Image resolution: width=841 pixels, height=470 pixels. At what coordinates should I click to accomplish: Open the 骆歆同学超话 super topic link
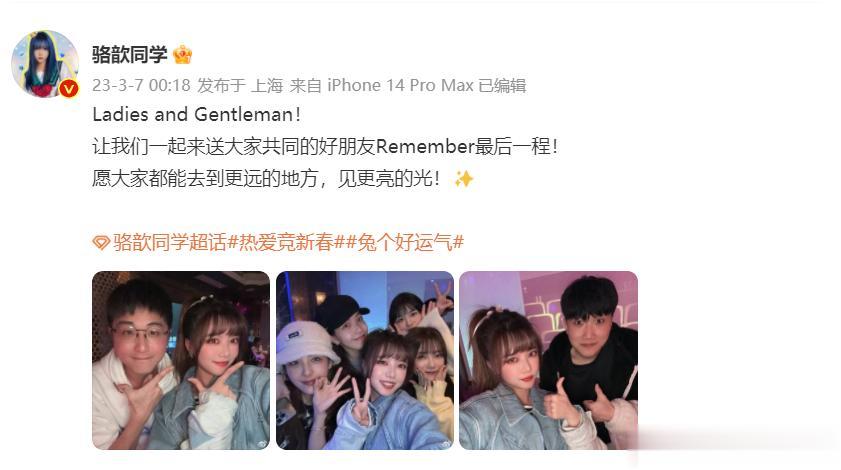169,243
